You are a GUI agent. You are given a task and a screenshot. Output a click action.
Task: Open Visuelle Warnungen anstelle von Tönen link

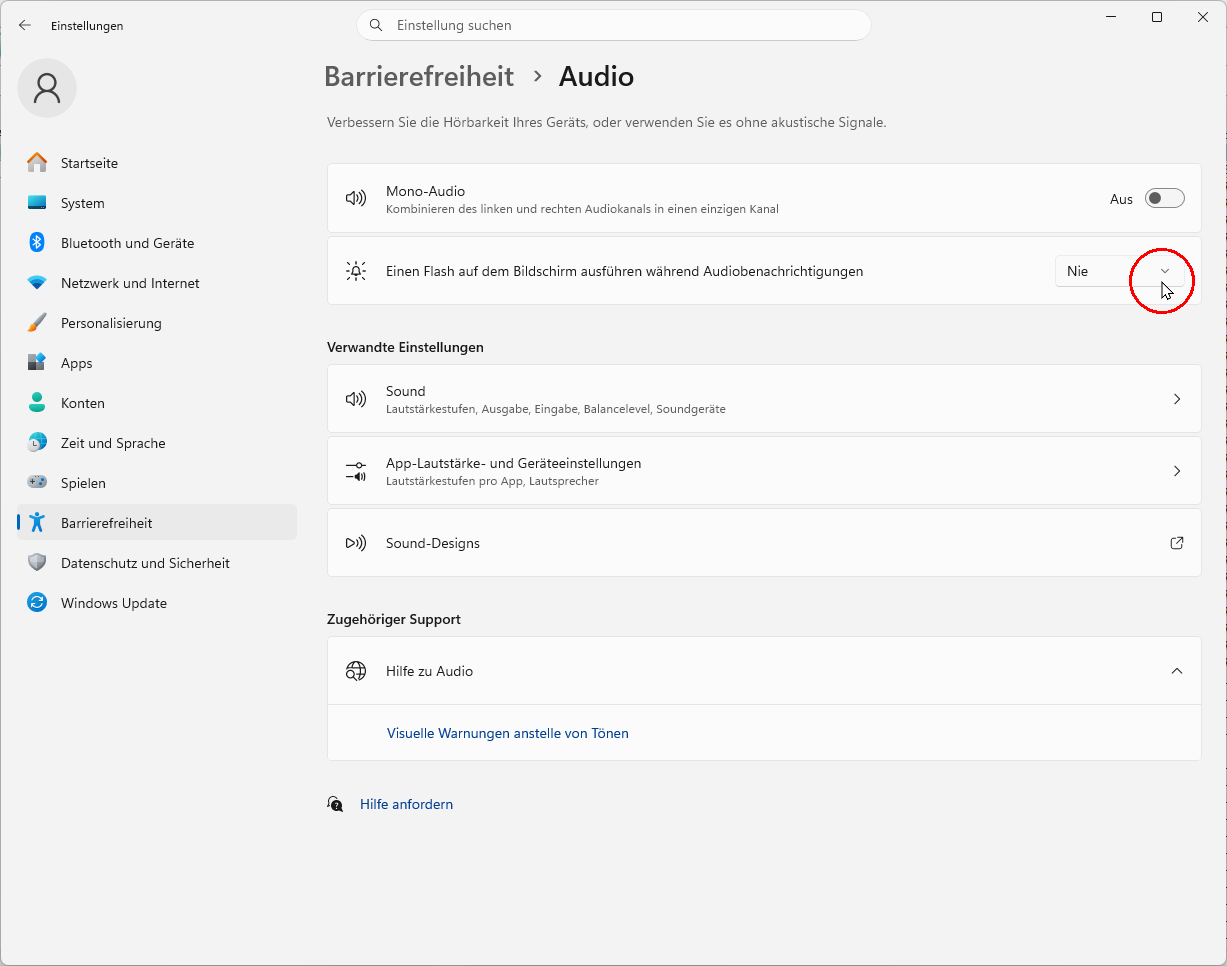click(508, 733)
